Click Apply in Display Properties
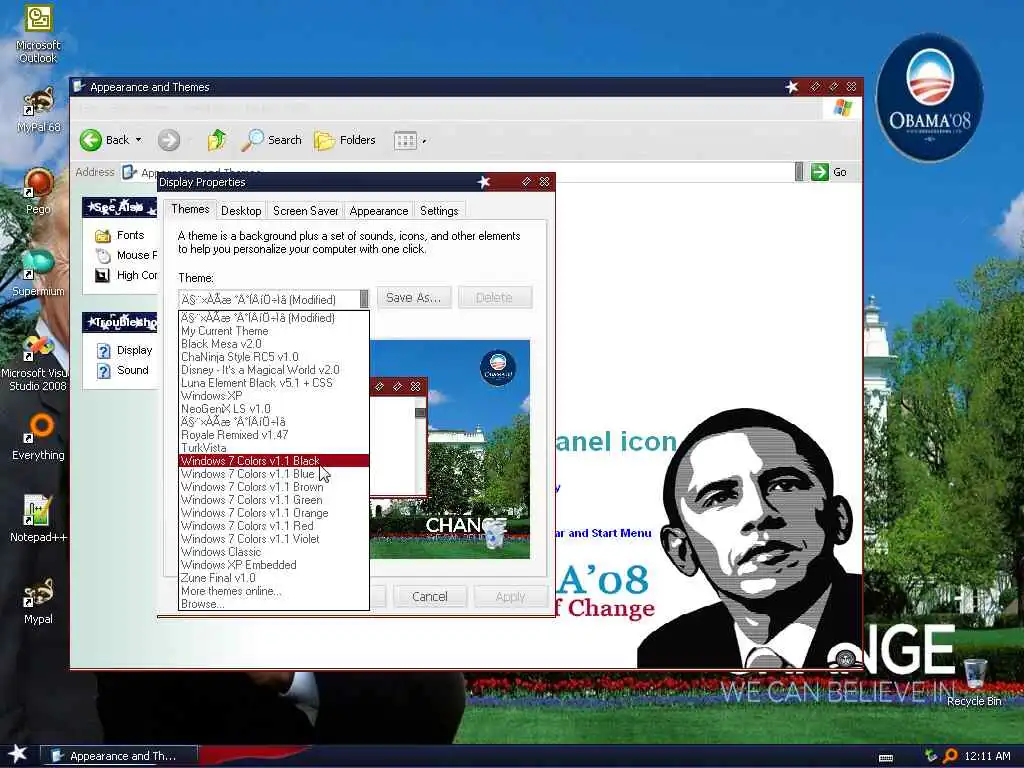Screen dimensions: 1024x768 (510, 596)
